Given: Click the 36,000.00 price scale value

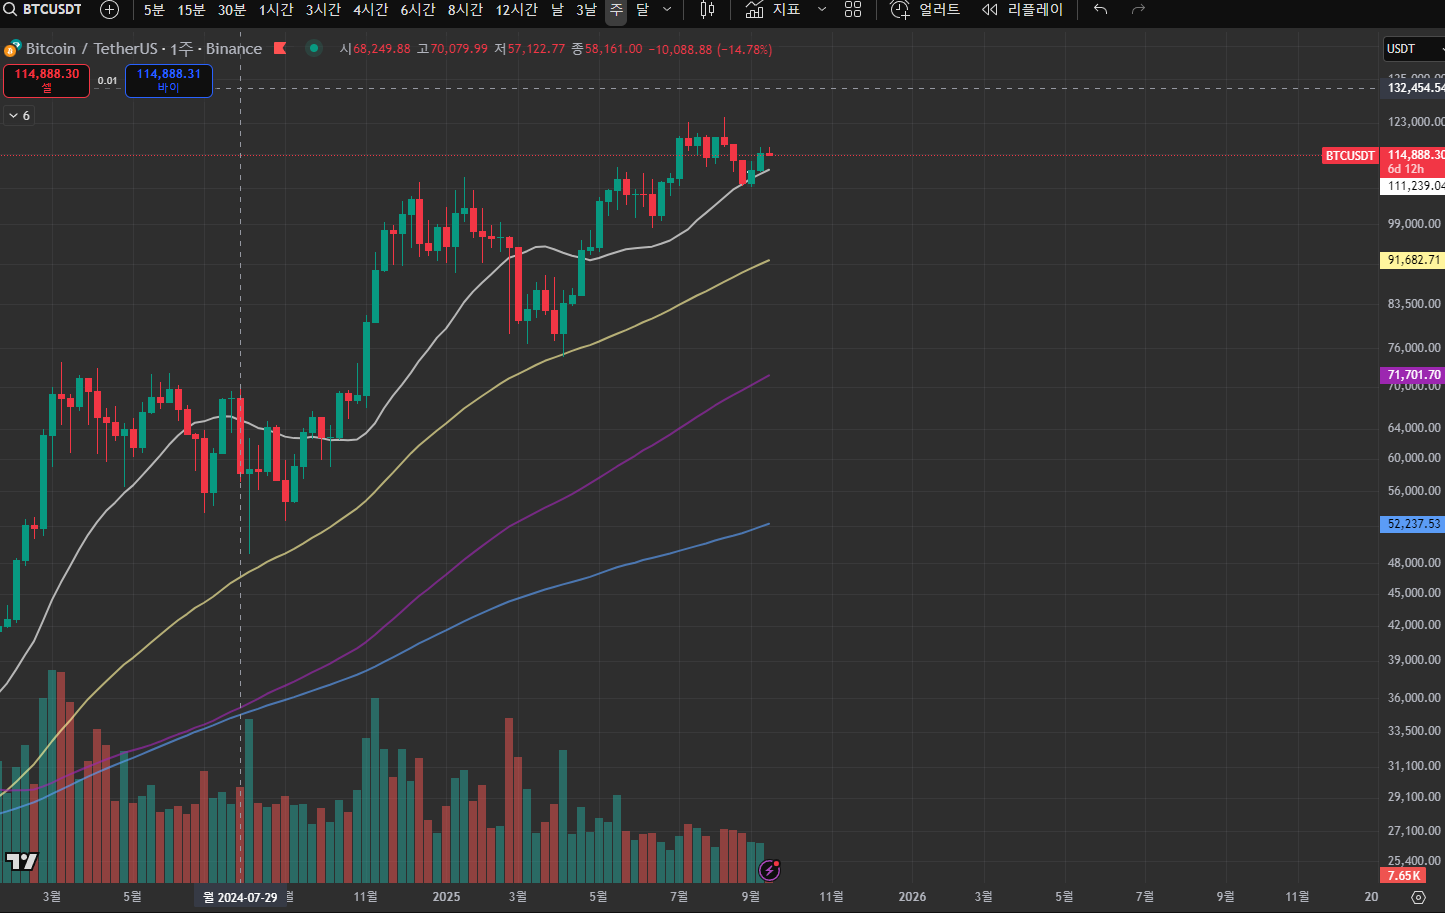Looking at the screenshot, I should tap(1414, 698).
